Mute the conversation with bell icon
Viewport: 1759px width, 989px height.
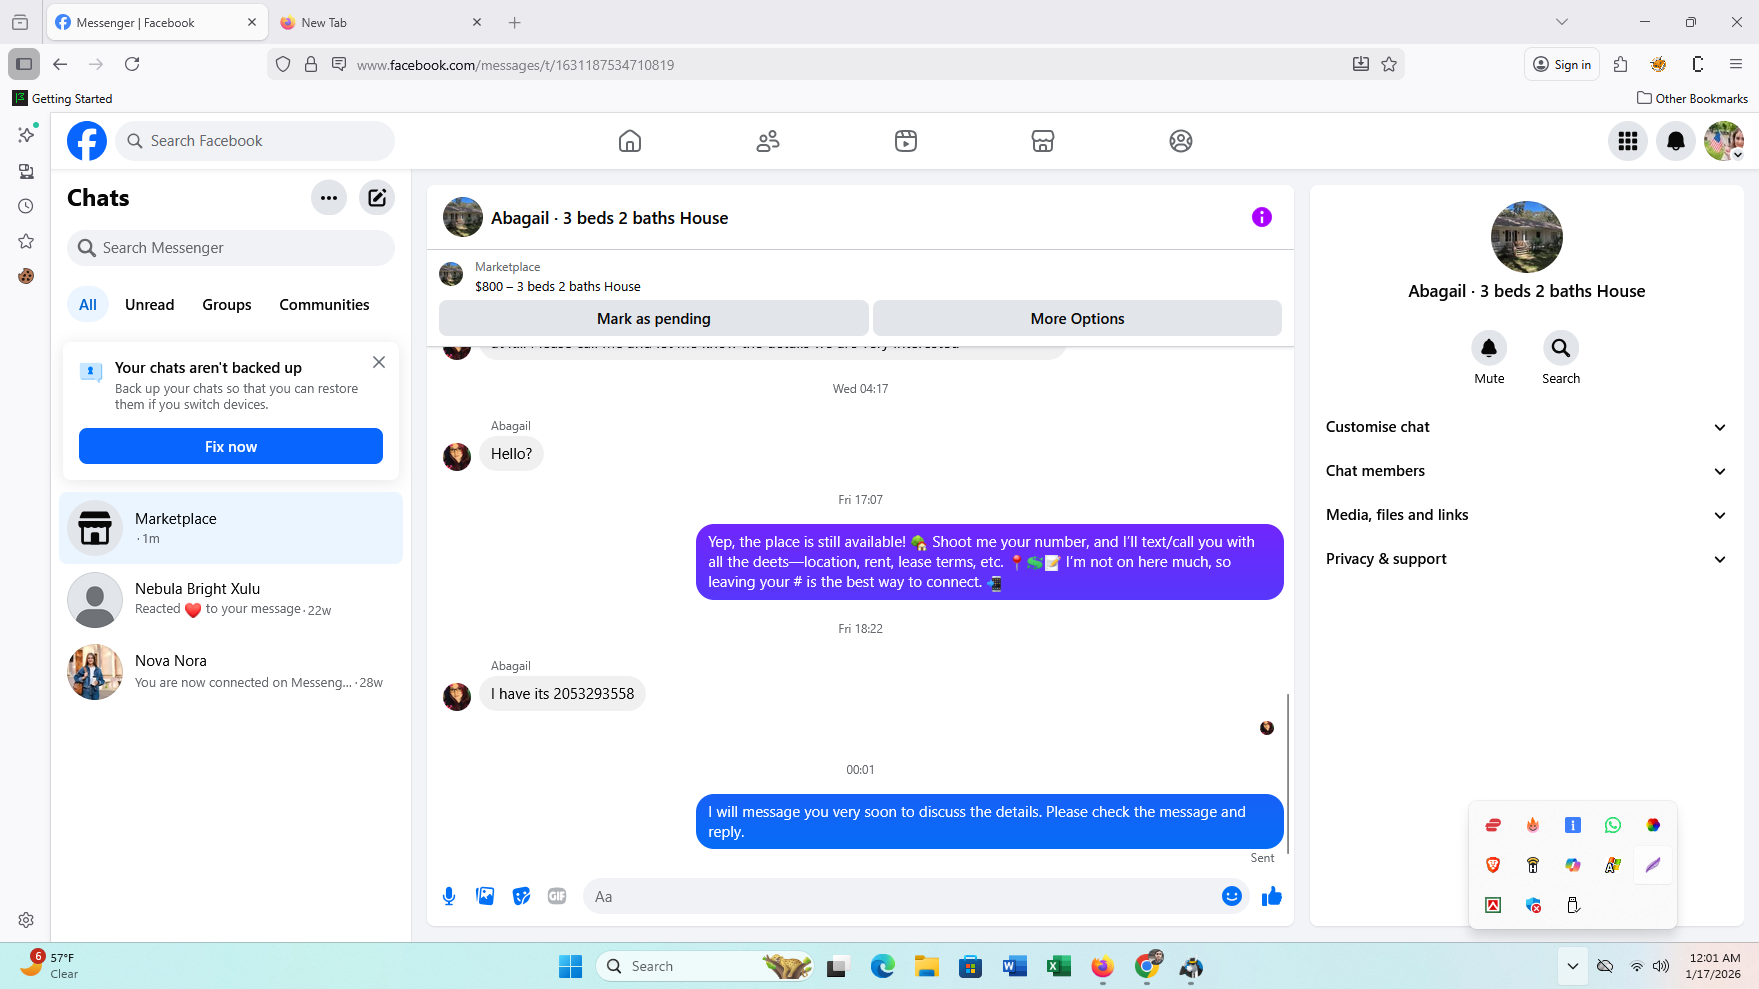pos(1489,348)
